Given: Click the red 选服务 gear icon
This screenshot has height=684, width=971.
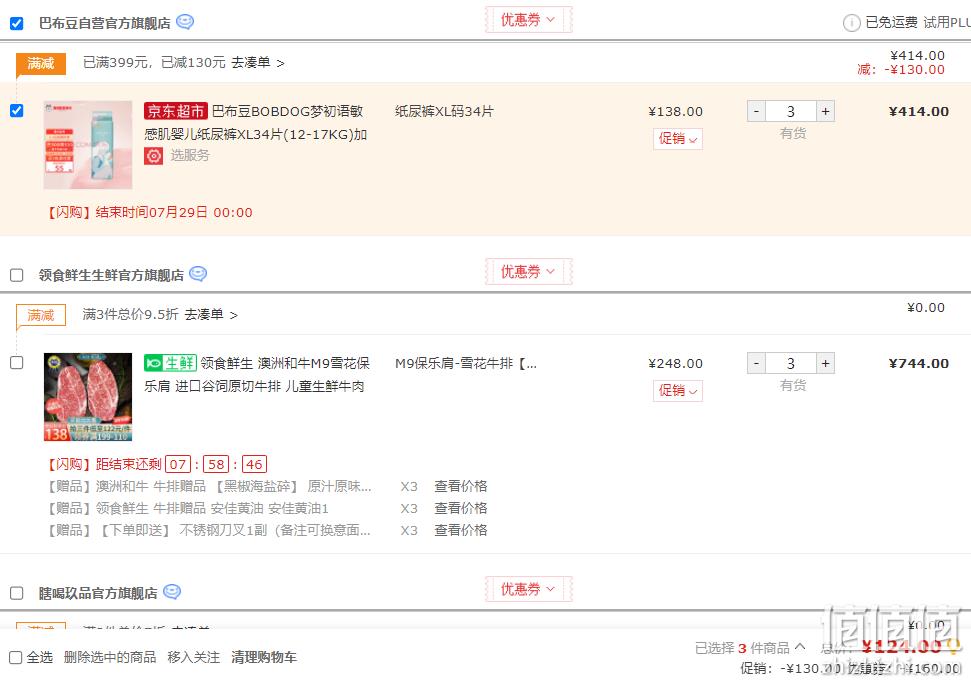Looking at the screenshot, I should pyautogui.click(x=154, y=155).
